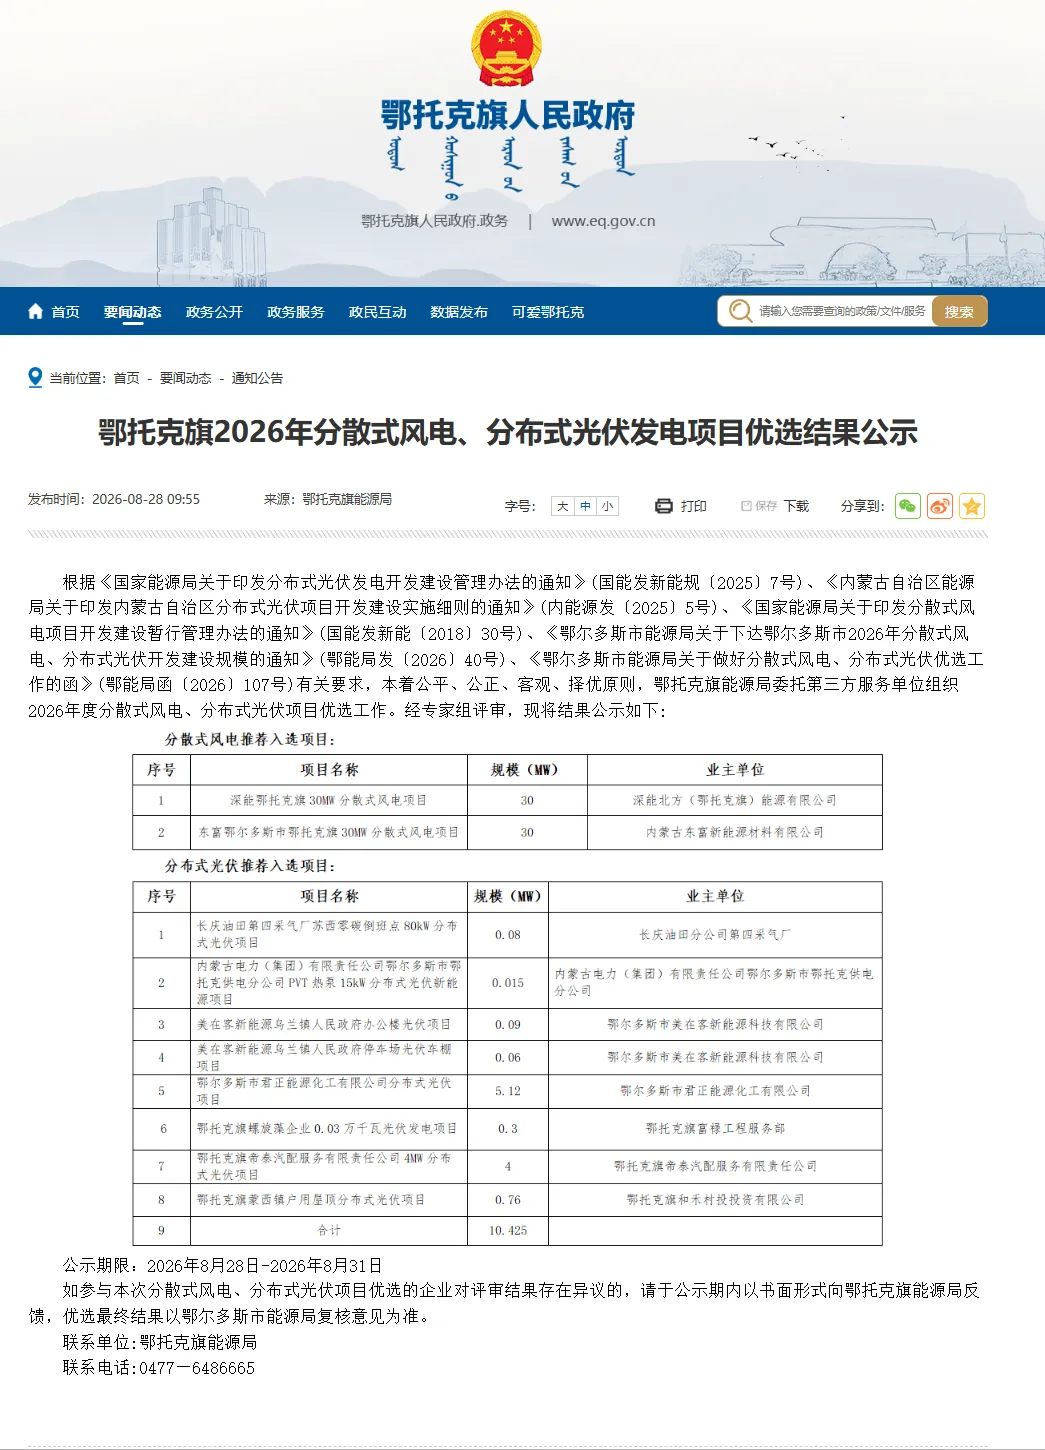Viewport: 1045px width, 1450px height.
Task: Click 合计 cell in the table
Action: click(x=329, y=1231)
